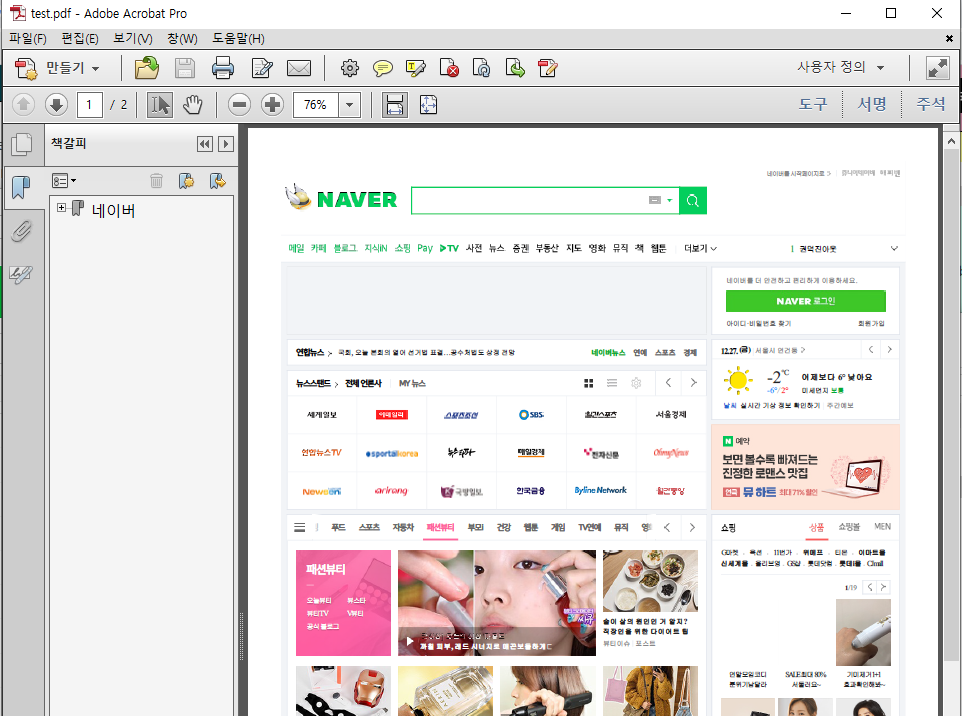Click the edit PDF text icon
Viewport: 962px width, 716px height.
click(547, 67)
